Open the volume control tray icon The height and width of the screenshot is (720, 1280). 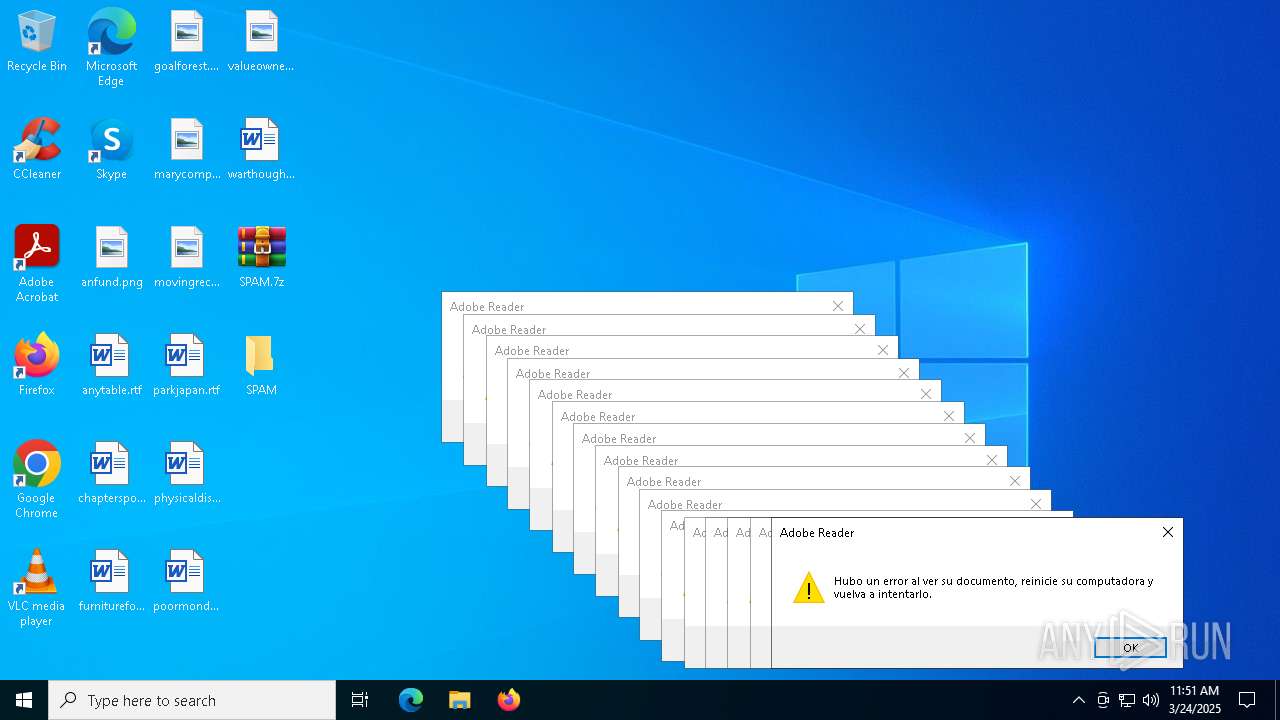[x=1151, y=700]
